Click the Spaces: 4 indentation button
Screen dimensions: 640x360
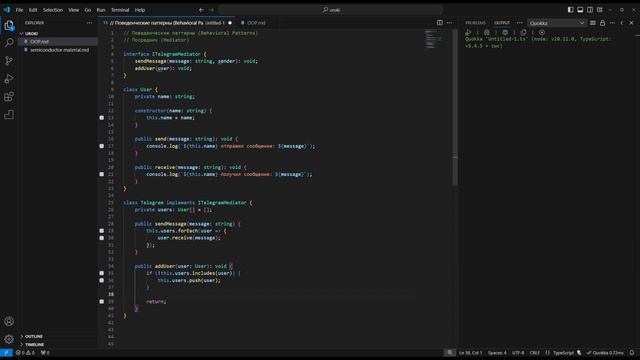pyautogui.click(x=497, y=353)
